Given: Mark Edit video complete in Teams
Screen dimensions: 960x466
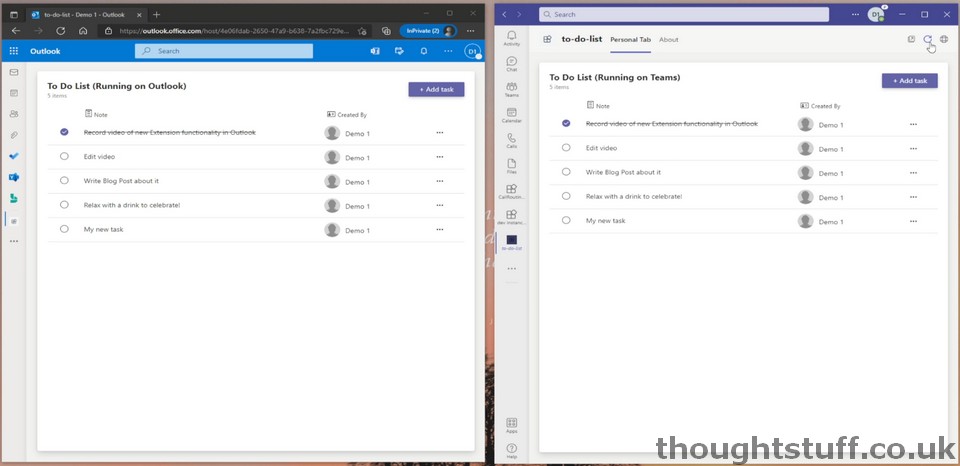Looking at the screenshot, I should (566, 148).
